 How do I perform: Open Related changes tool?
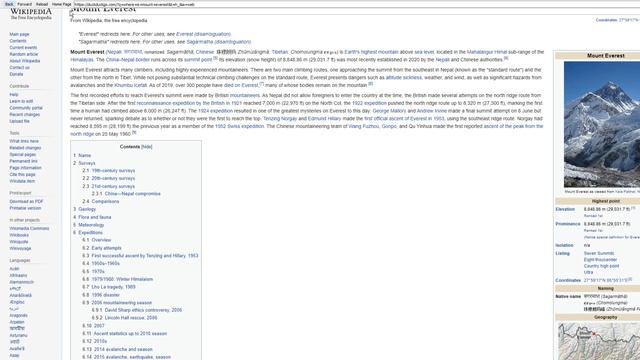point(25,148)
